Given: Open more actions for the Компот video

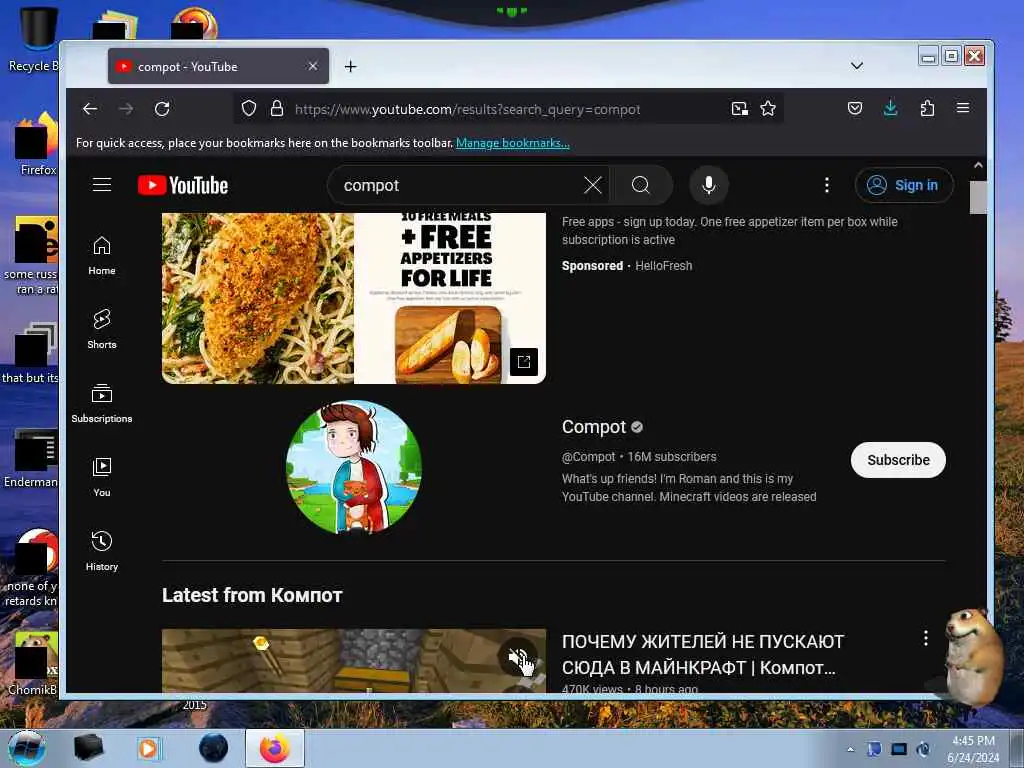Looking at the screenshot, I should [925, 638].
